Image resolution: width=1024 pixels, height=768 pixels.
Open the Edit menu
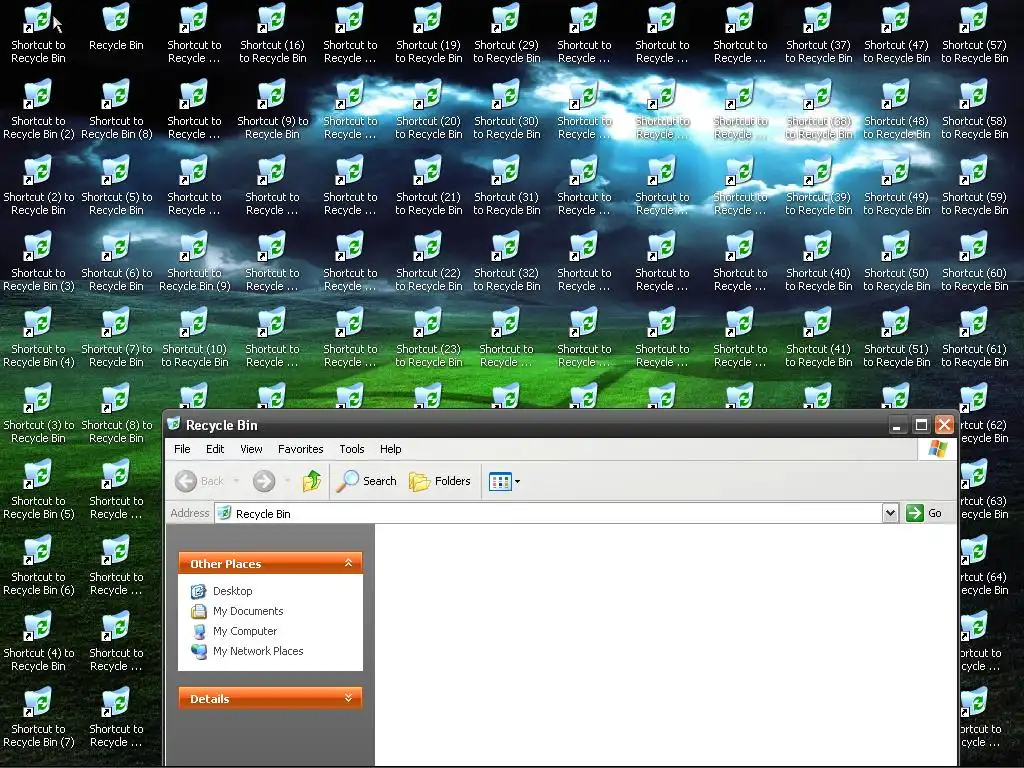point(215,449)
